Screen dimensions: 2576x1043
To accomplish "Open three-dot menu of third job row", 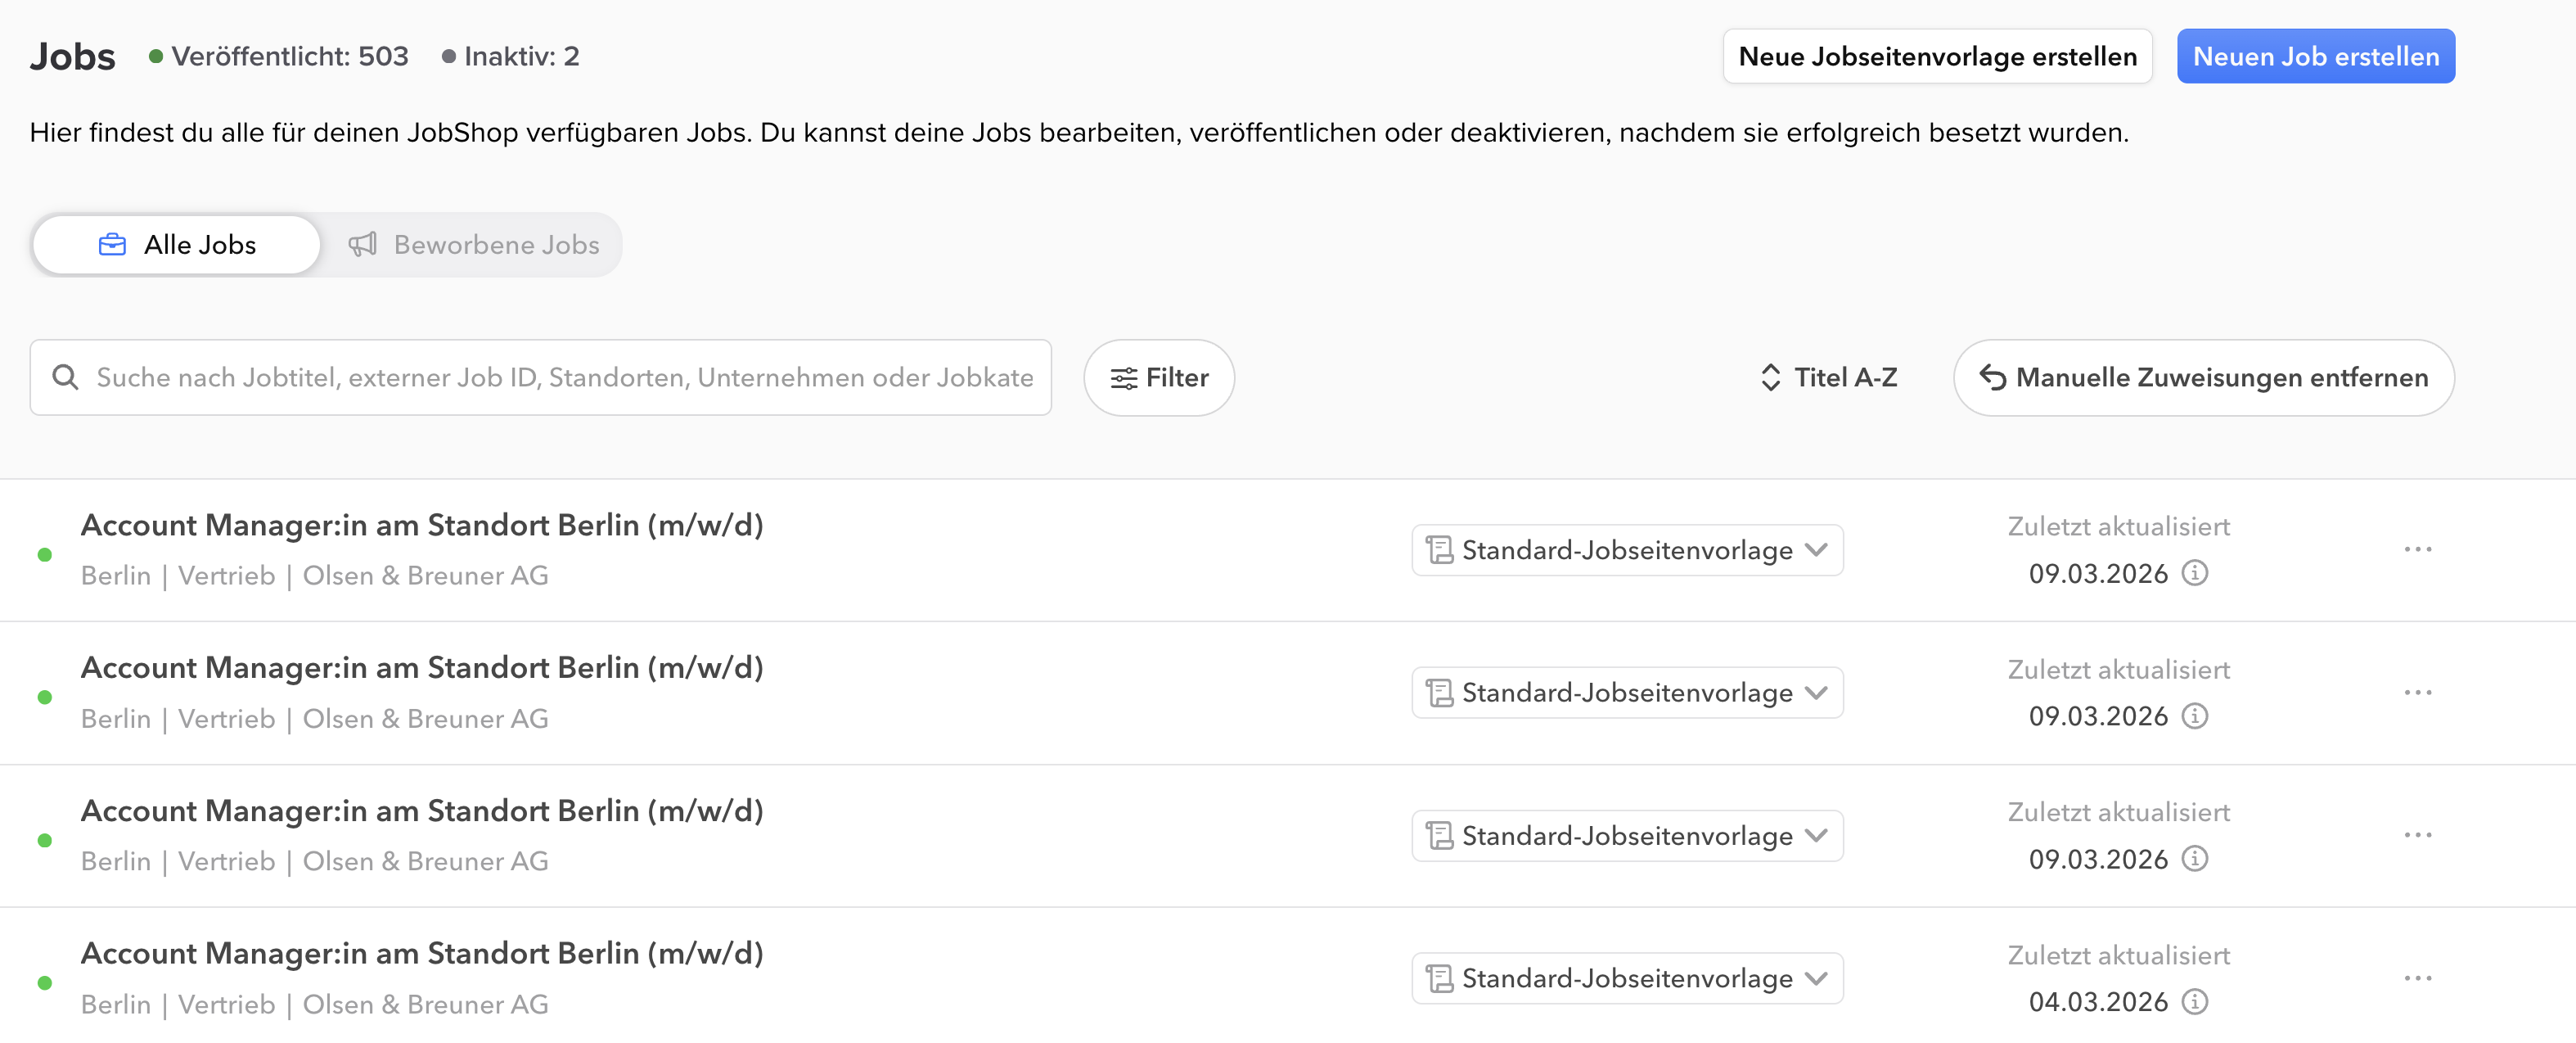I will 2417,834.
